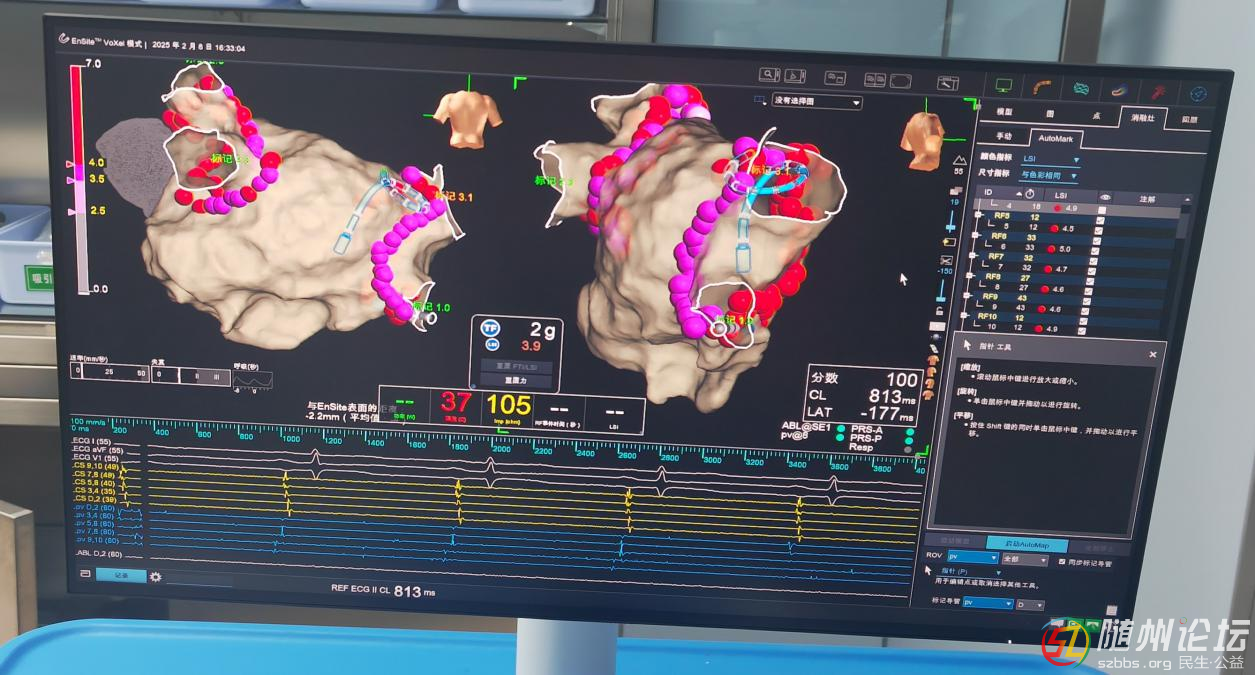
Task: Open the wrench tool window icon in top toolbar
Action: (x=948, y=83)
